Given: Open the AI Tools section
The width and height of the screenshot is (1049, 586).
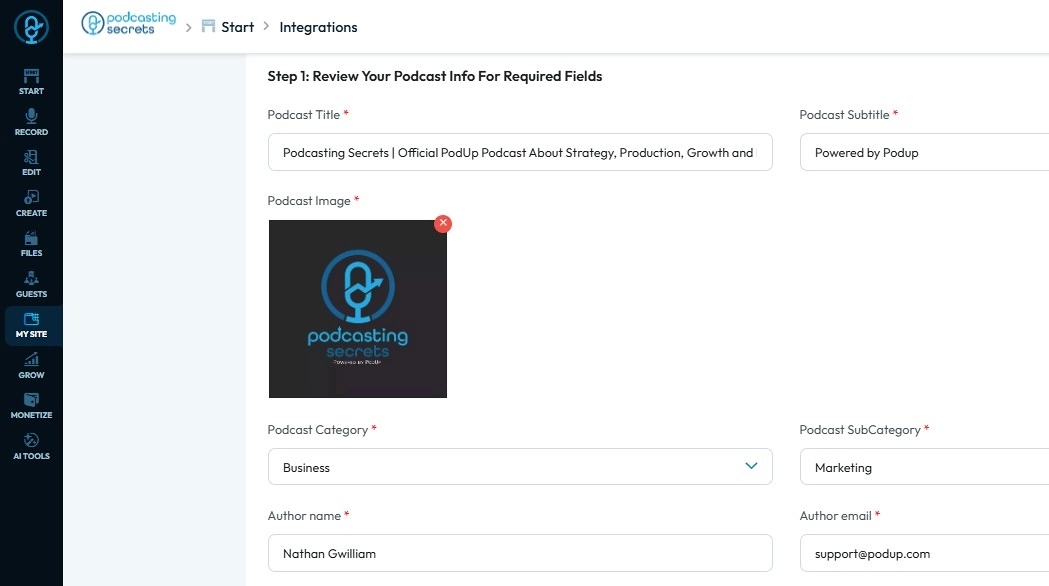Looking at the screenshot, I should tap(31, 446).
